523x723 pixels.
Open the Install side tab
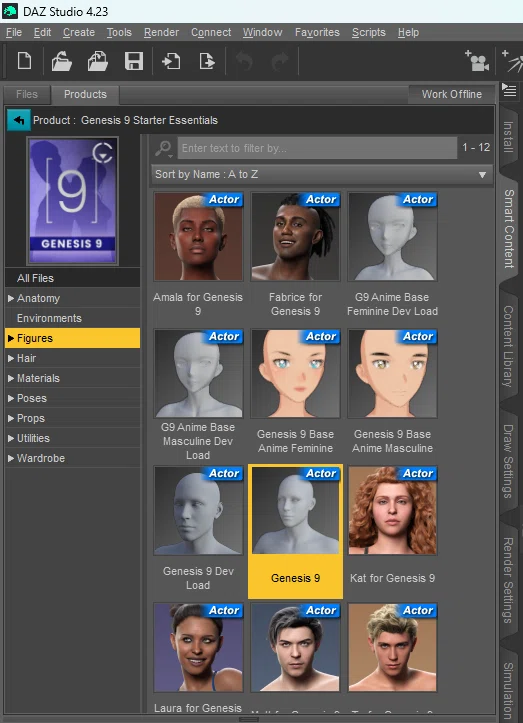pyautogui.click(x=508, y=136)
